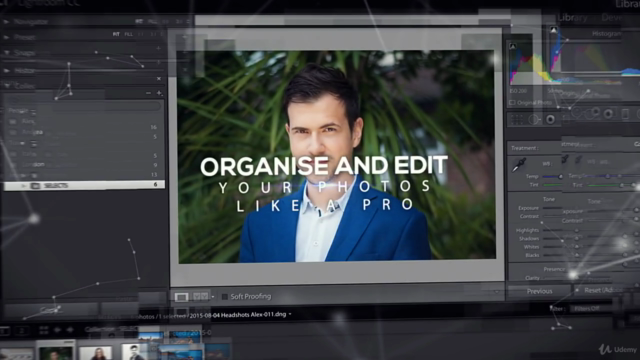The image size is (640, 360).
Task: Expand the SELECTS collection arrow
Action: [24, 186]
